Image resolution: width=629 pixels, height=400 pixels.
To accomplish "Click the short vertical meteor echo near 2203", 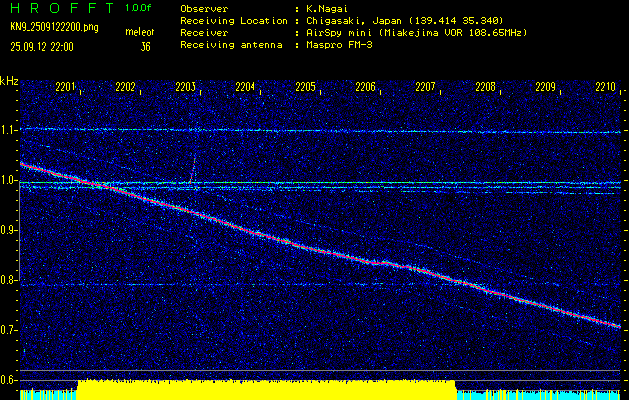I will tap(193, 170).
